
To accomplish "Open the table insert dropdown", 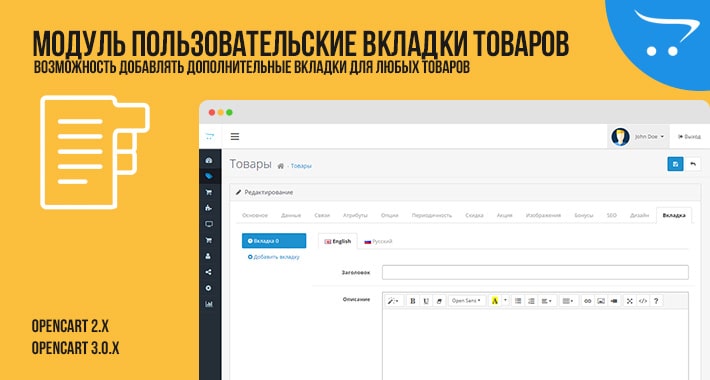I will pos(568,301).
